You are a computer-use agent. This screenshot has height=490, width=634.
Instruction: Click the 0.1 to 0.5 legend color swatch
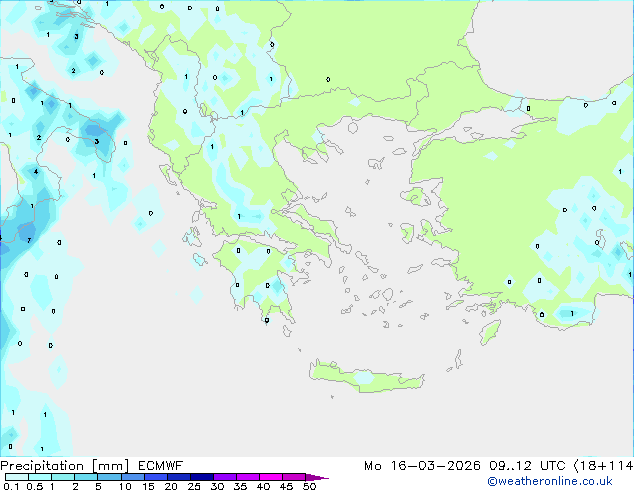(17, 477)
